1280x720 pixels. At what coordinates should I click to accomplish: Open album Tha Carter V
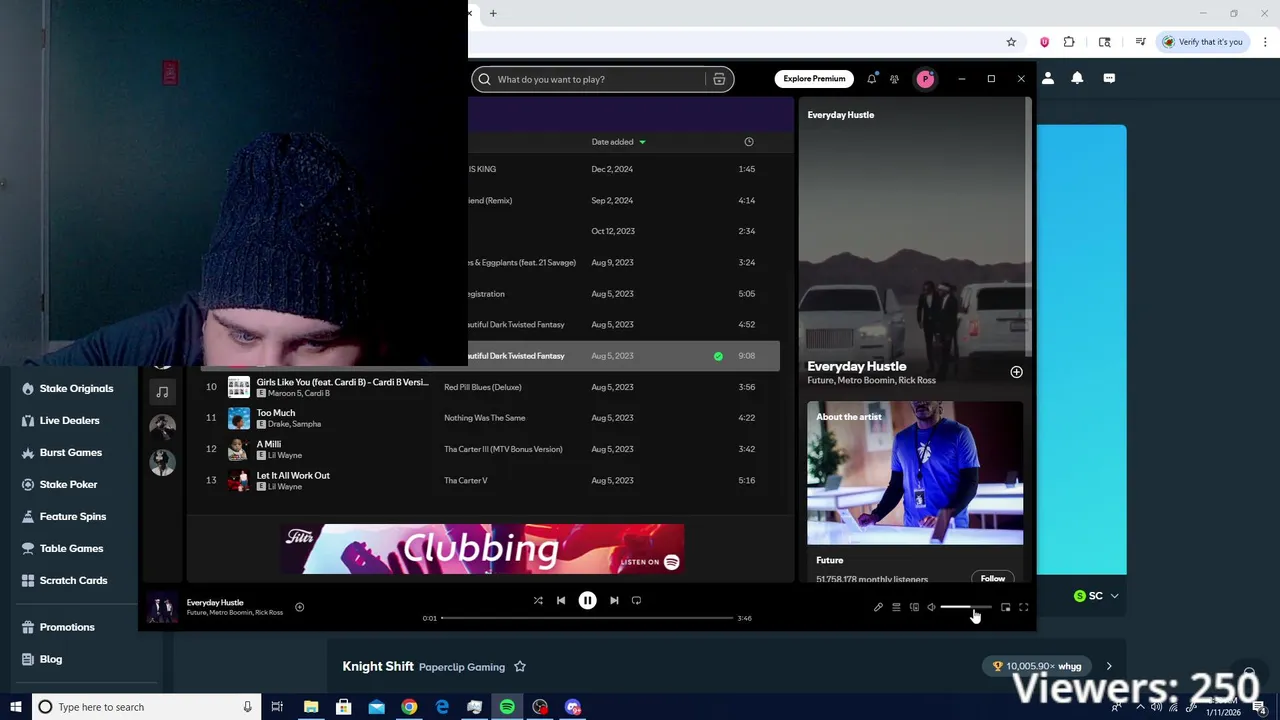coord(466,480)
